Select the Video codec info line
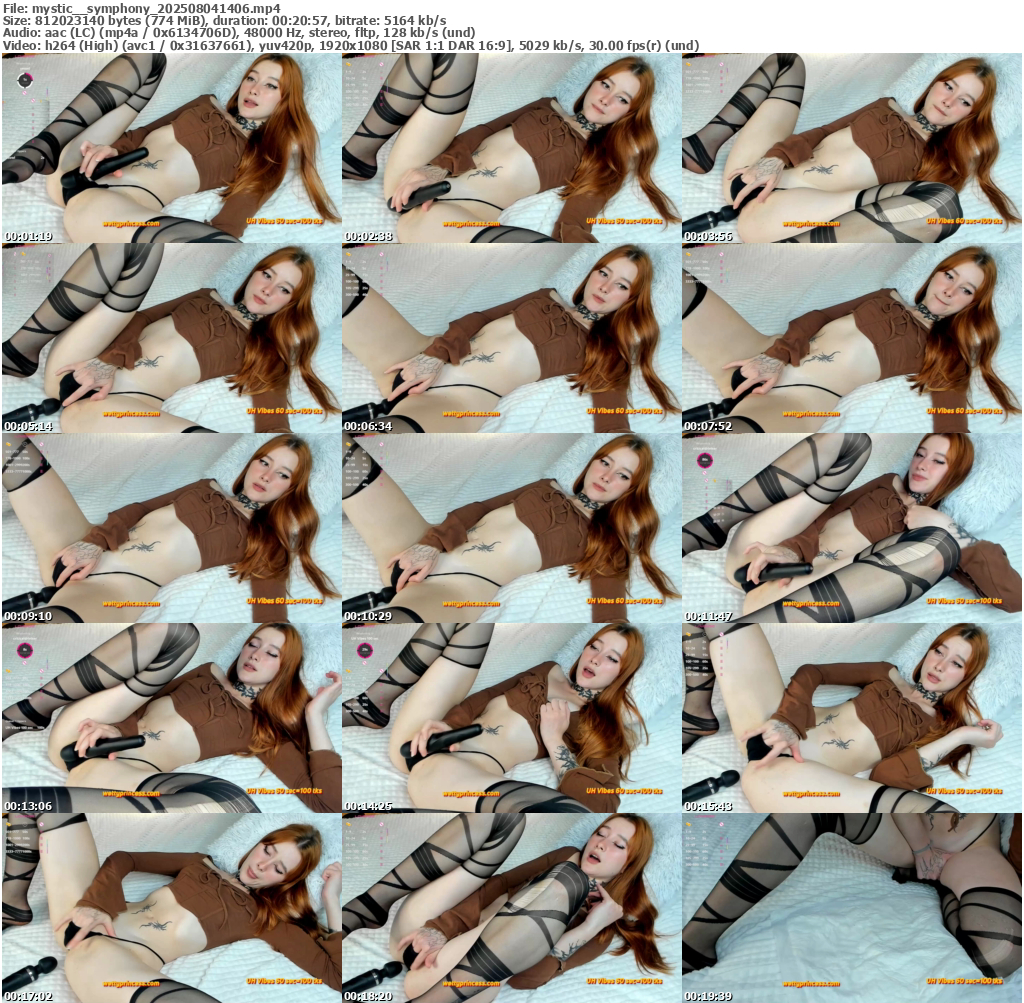Viewport: 1024px width, 1003px height. point(350,45)
